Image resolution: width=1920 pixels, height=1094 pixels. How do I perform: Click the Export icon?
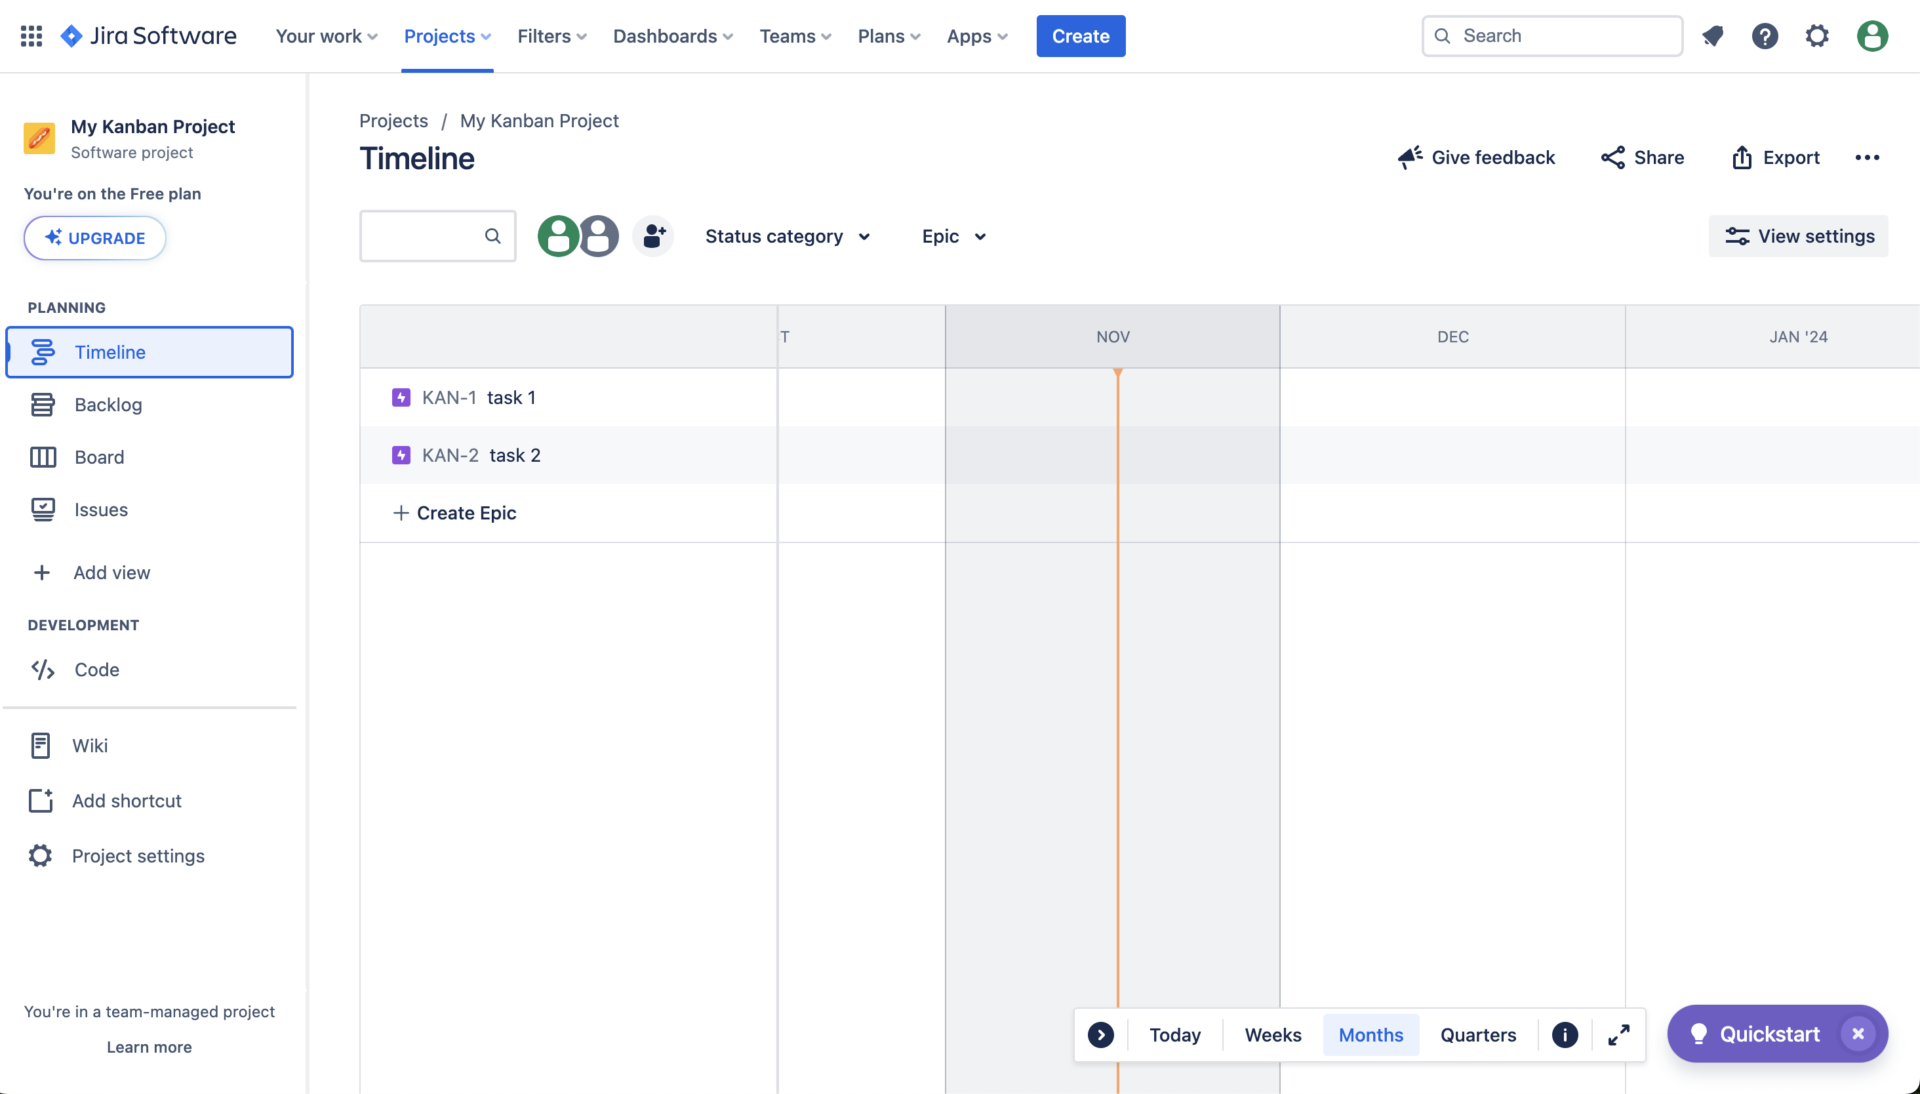pyautogui.click(x=1741, y=157)
